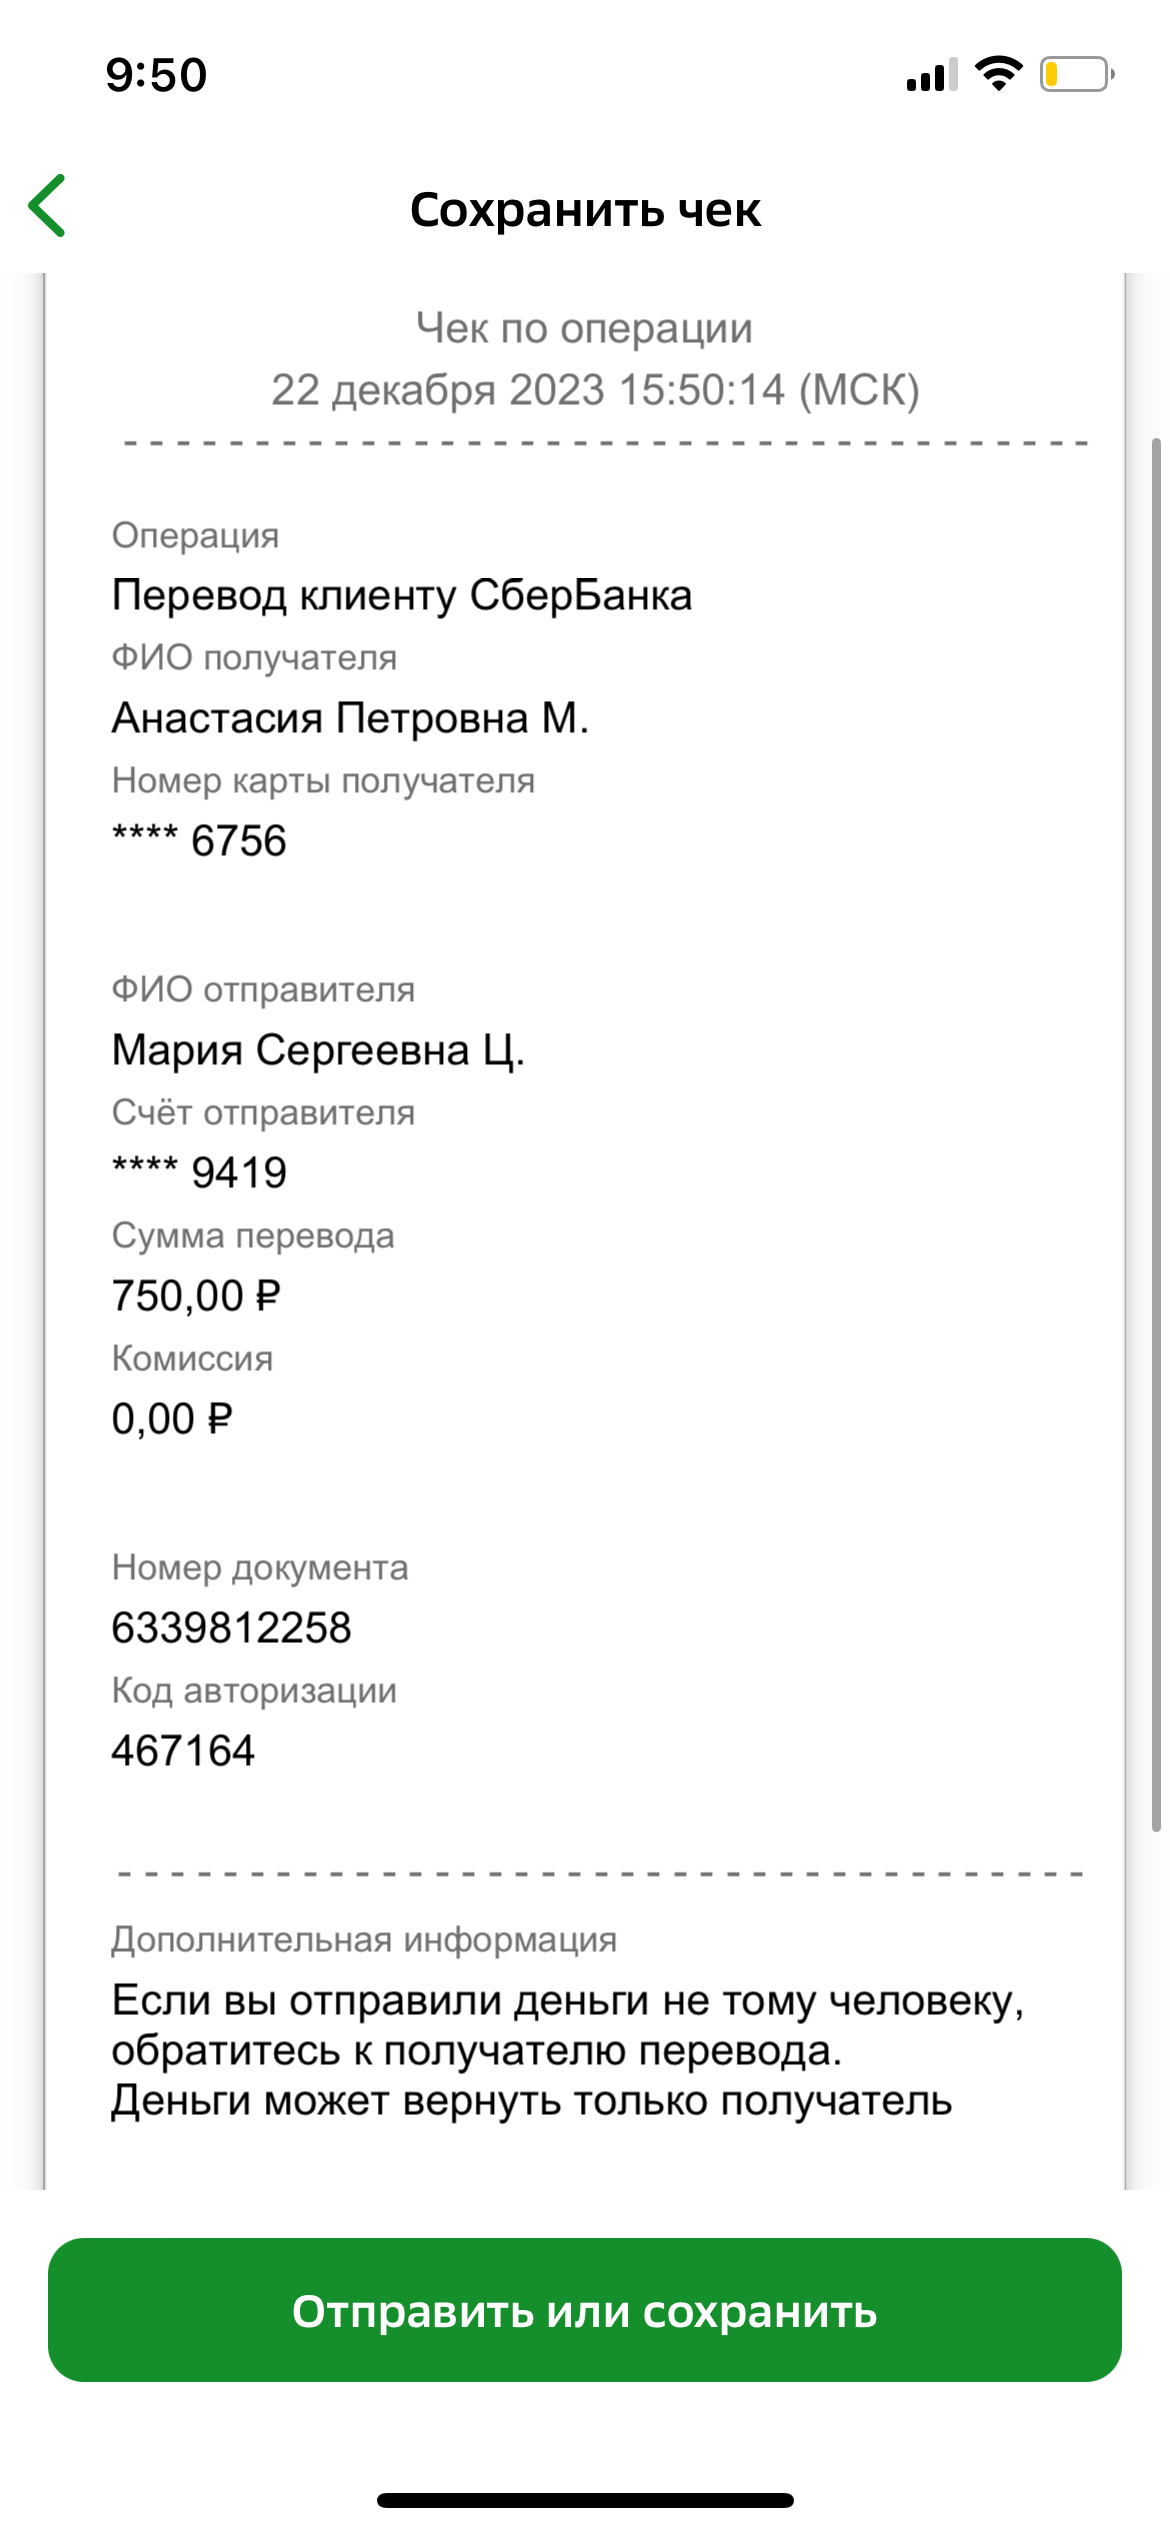
Task: Tap commission value 0,00 ₽
Action: (172, 1418)
